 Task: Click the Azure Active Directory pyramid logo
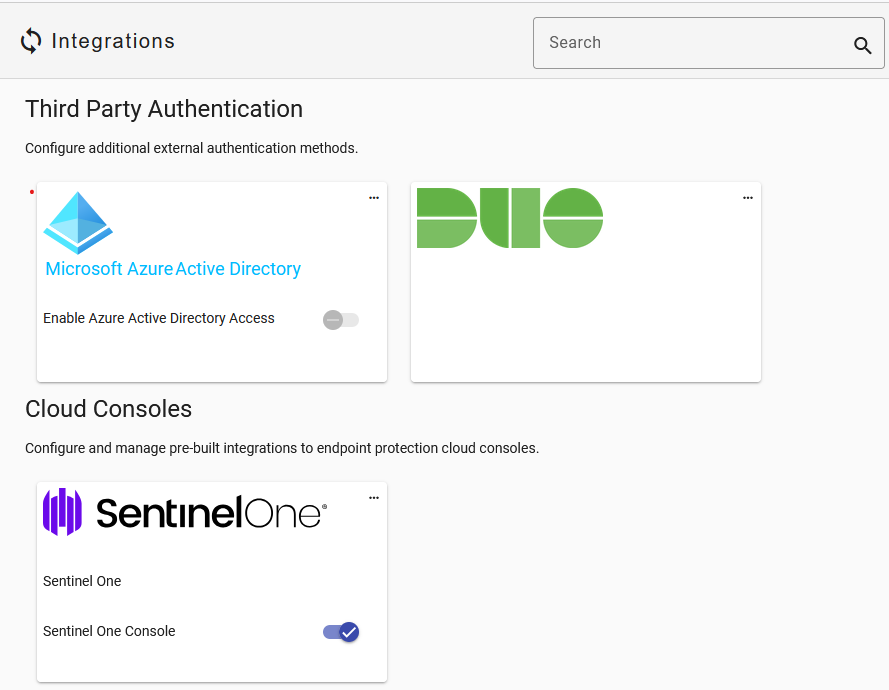[x=78, y=222]
